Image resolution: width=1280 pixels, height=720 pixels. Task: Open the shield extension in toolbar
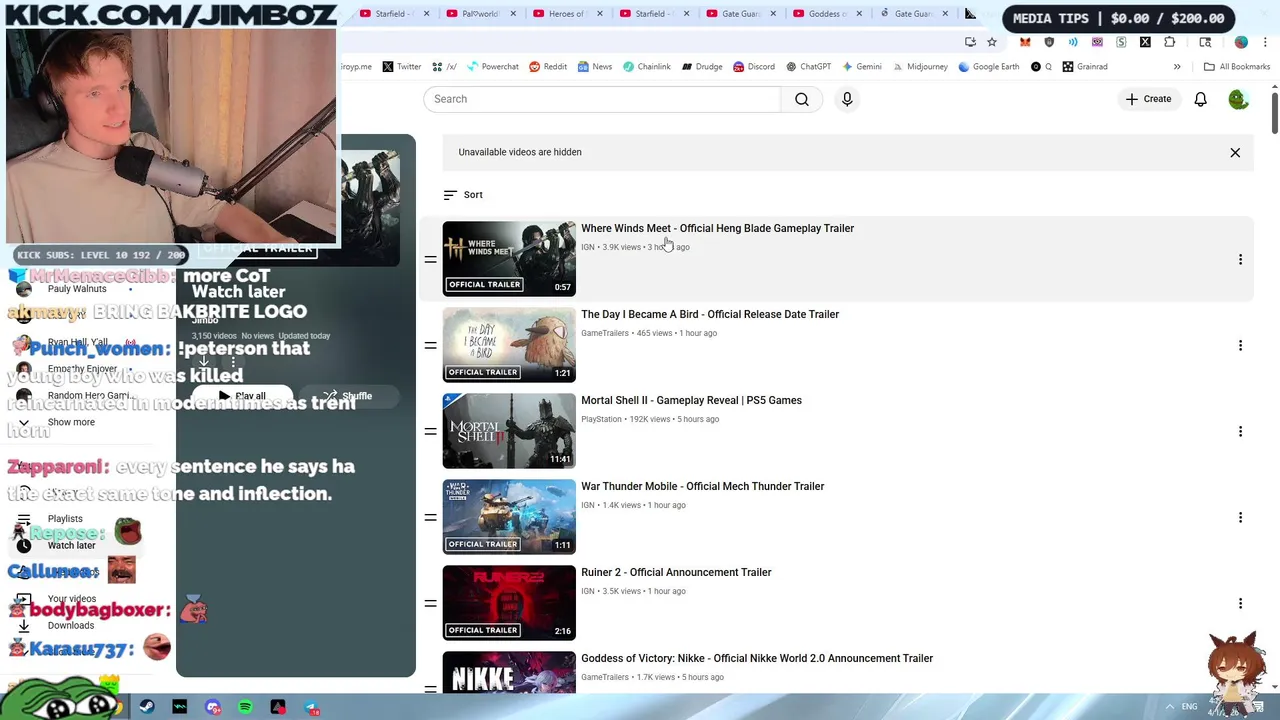click(1049, 42)
